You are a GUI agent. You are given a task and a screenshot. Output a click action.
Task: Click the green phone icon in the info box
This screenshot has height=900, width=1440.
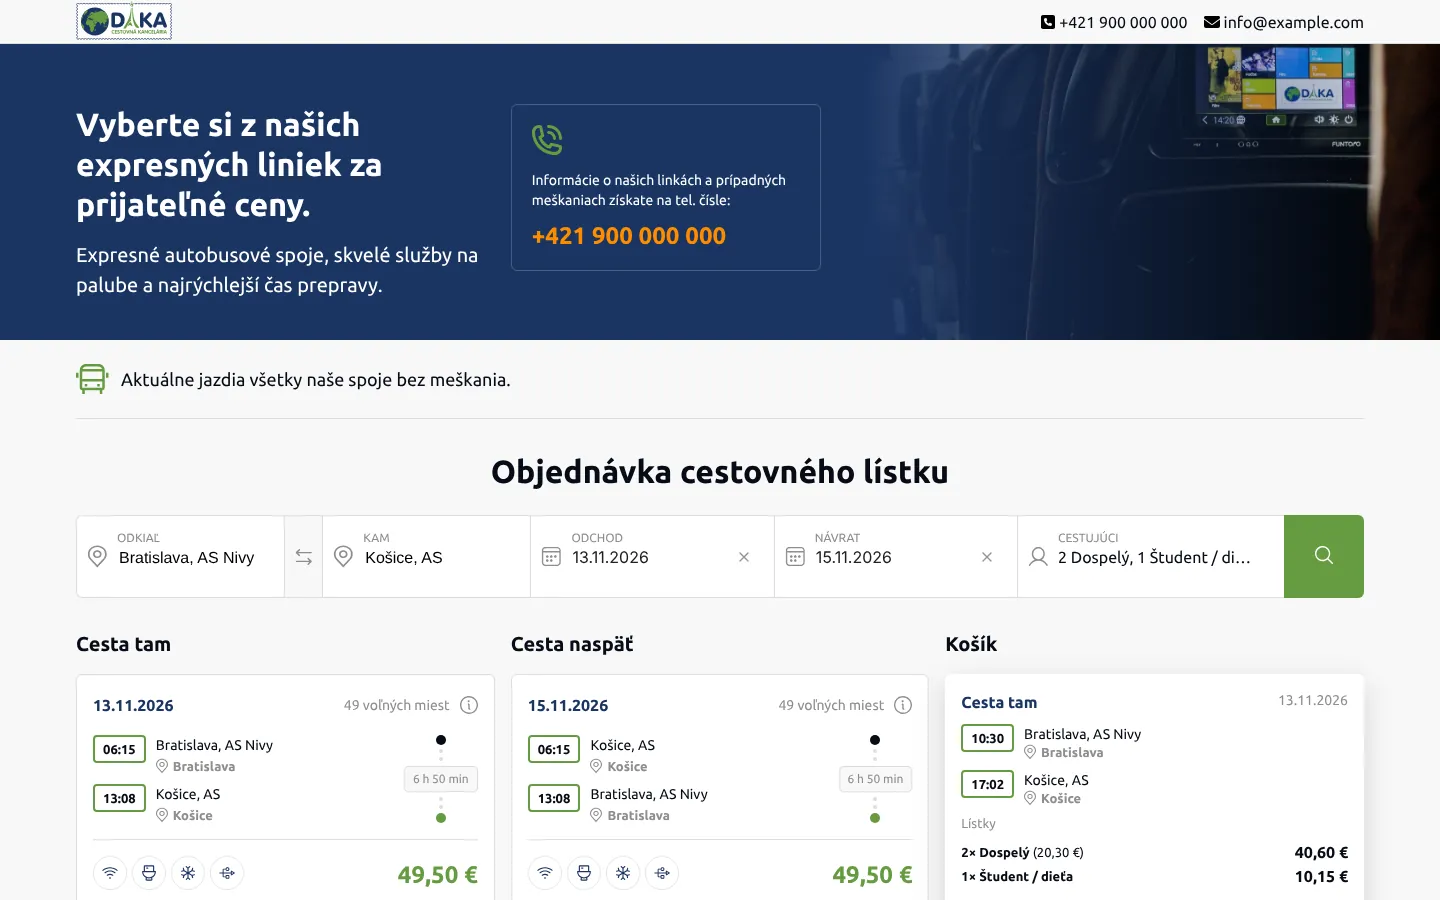tap(547, 140)
